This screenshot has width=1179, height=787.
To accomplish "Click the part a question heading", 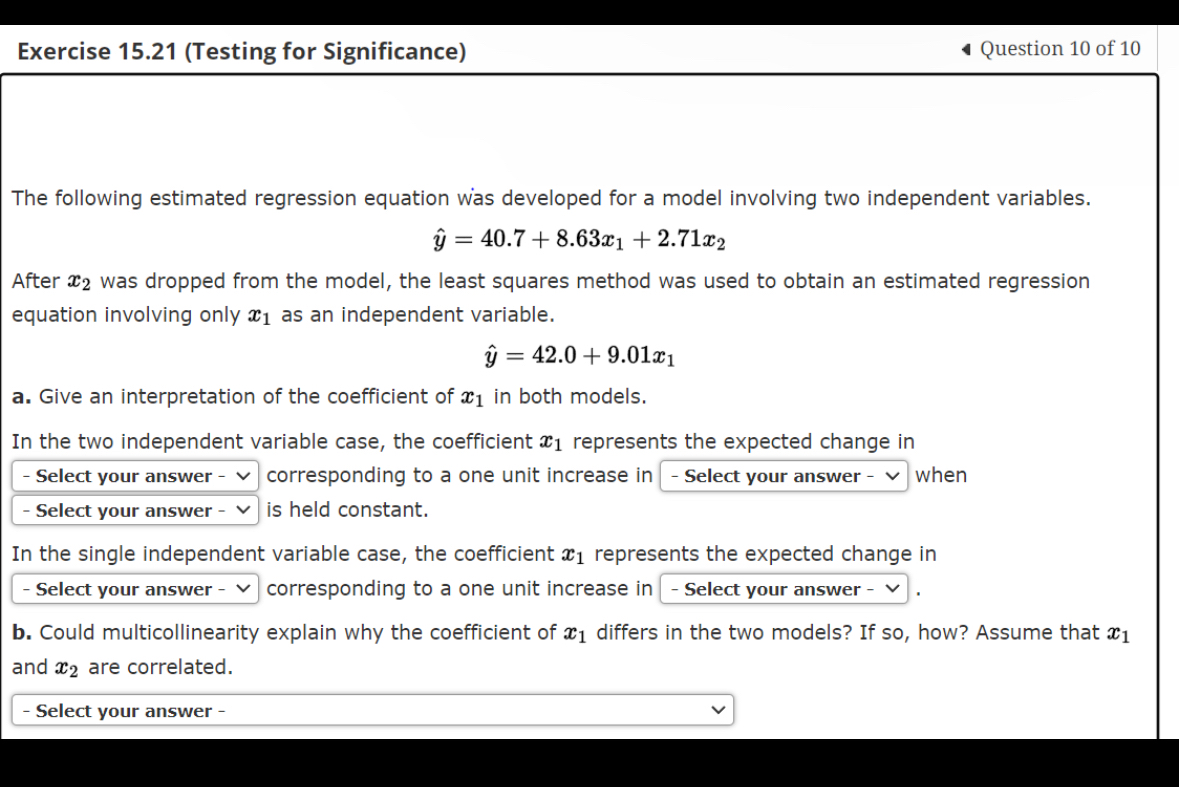I will (x=330, y=396).
